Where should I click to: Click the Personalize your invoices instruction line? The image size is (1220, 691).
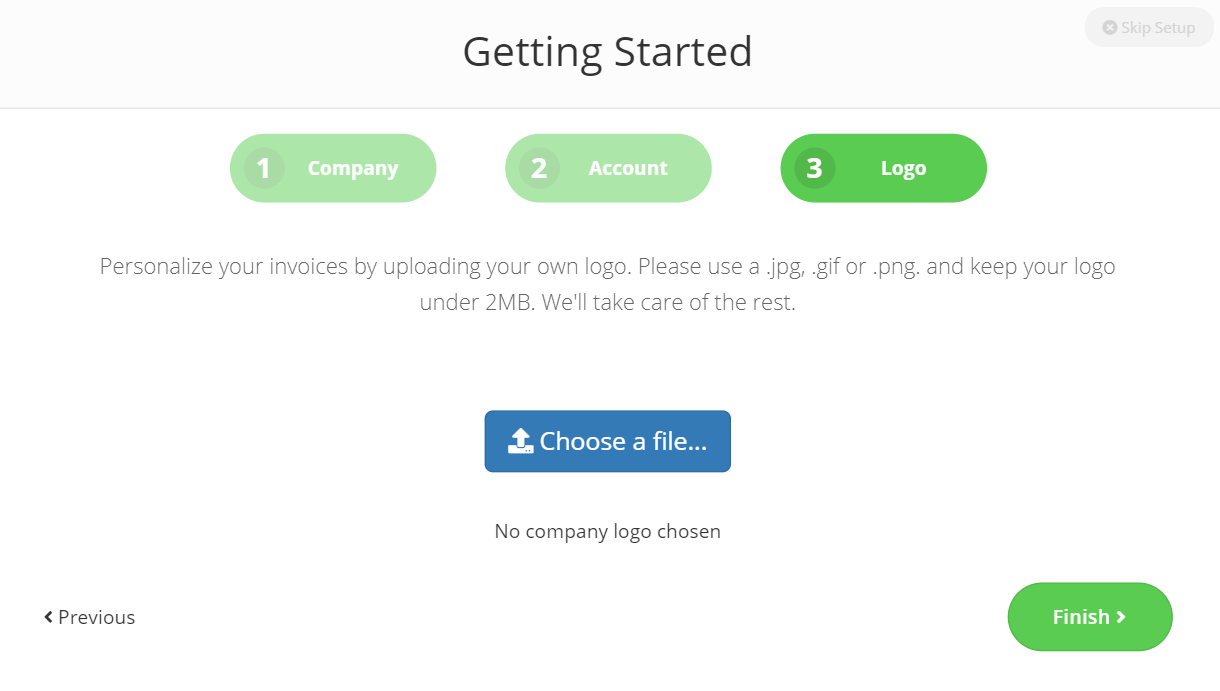tap(608, 267)
